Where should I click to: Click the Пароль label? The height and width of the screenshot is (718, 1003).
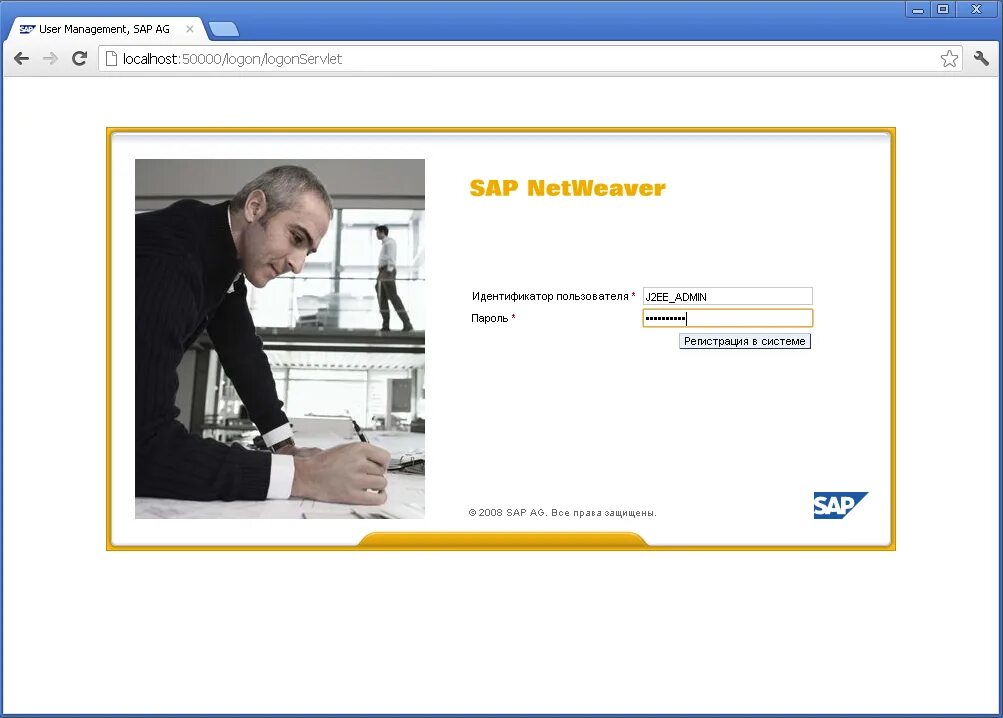point(489,318)
